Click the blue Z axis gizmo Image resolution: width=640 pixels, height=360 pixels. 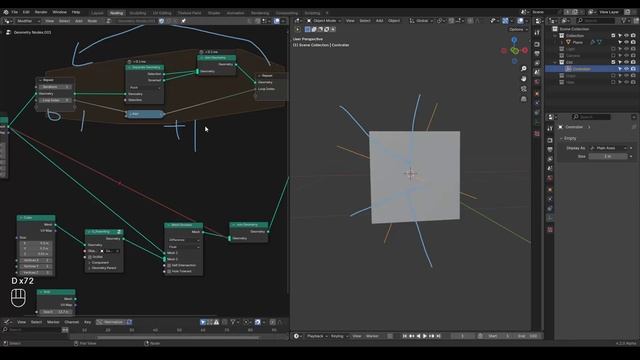click(514, 40)
